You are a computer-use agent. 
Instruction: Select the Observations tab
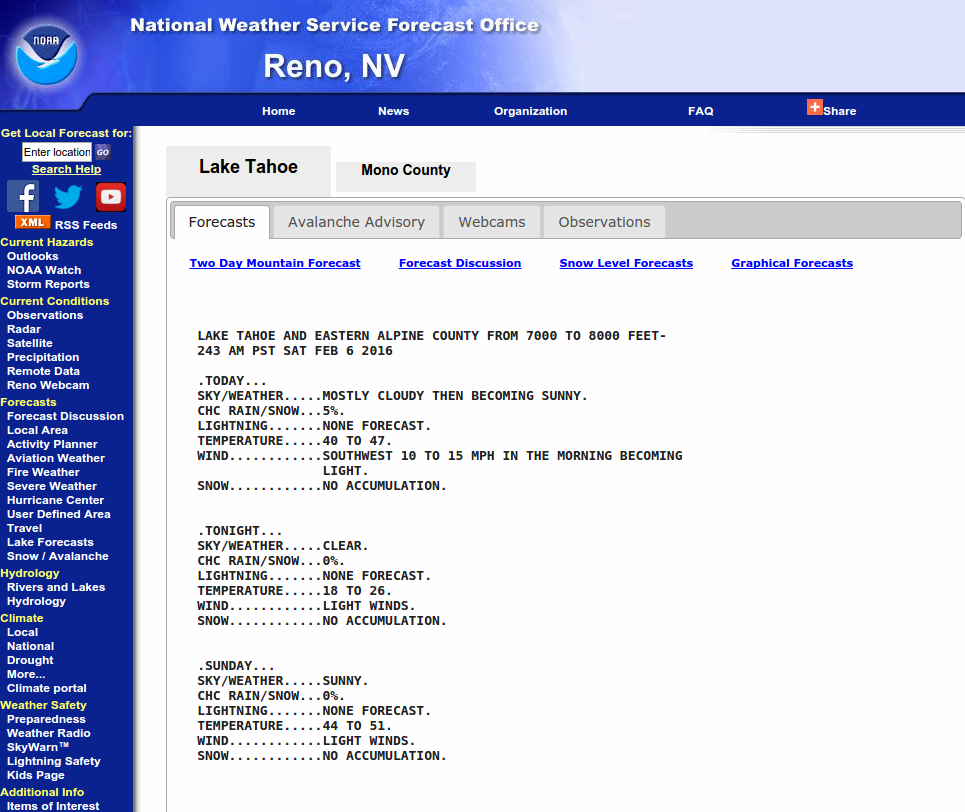[x=604, y=222]
